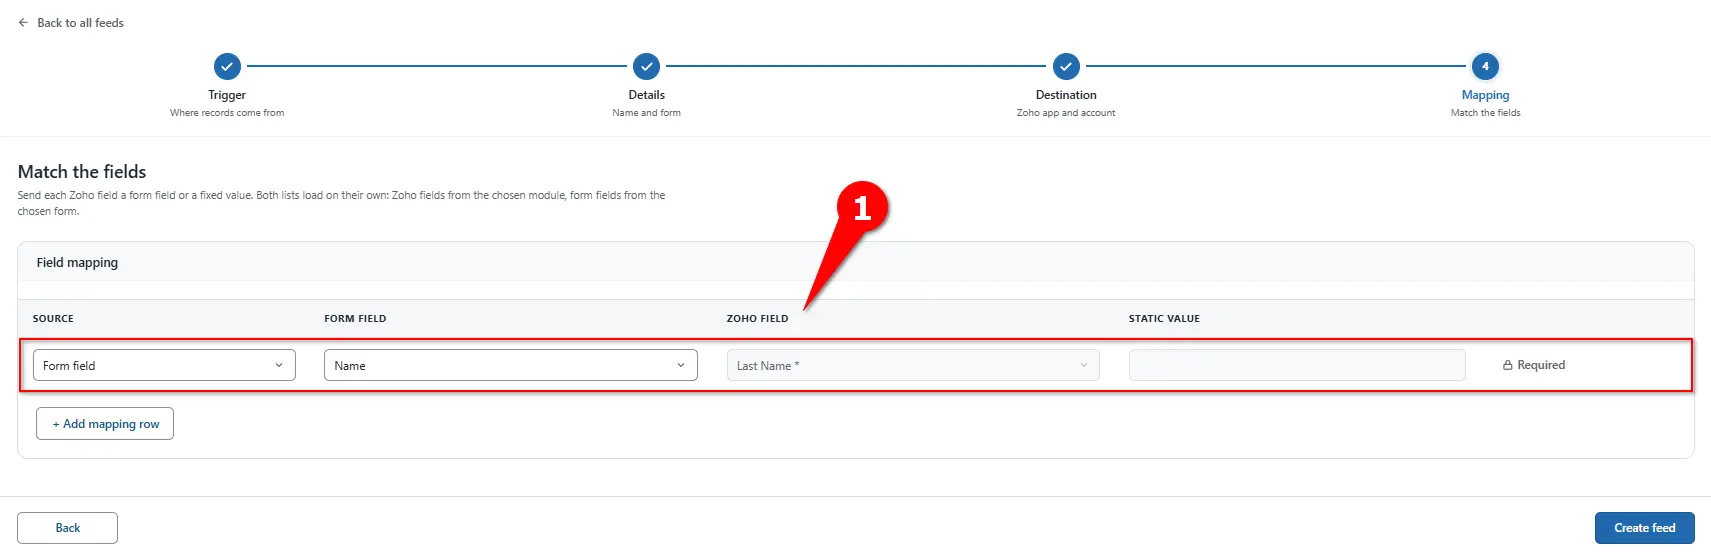Click 'Where records come from' subtitle

point(227,113)
